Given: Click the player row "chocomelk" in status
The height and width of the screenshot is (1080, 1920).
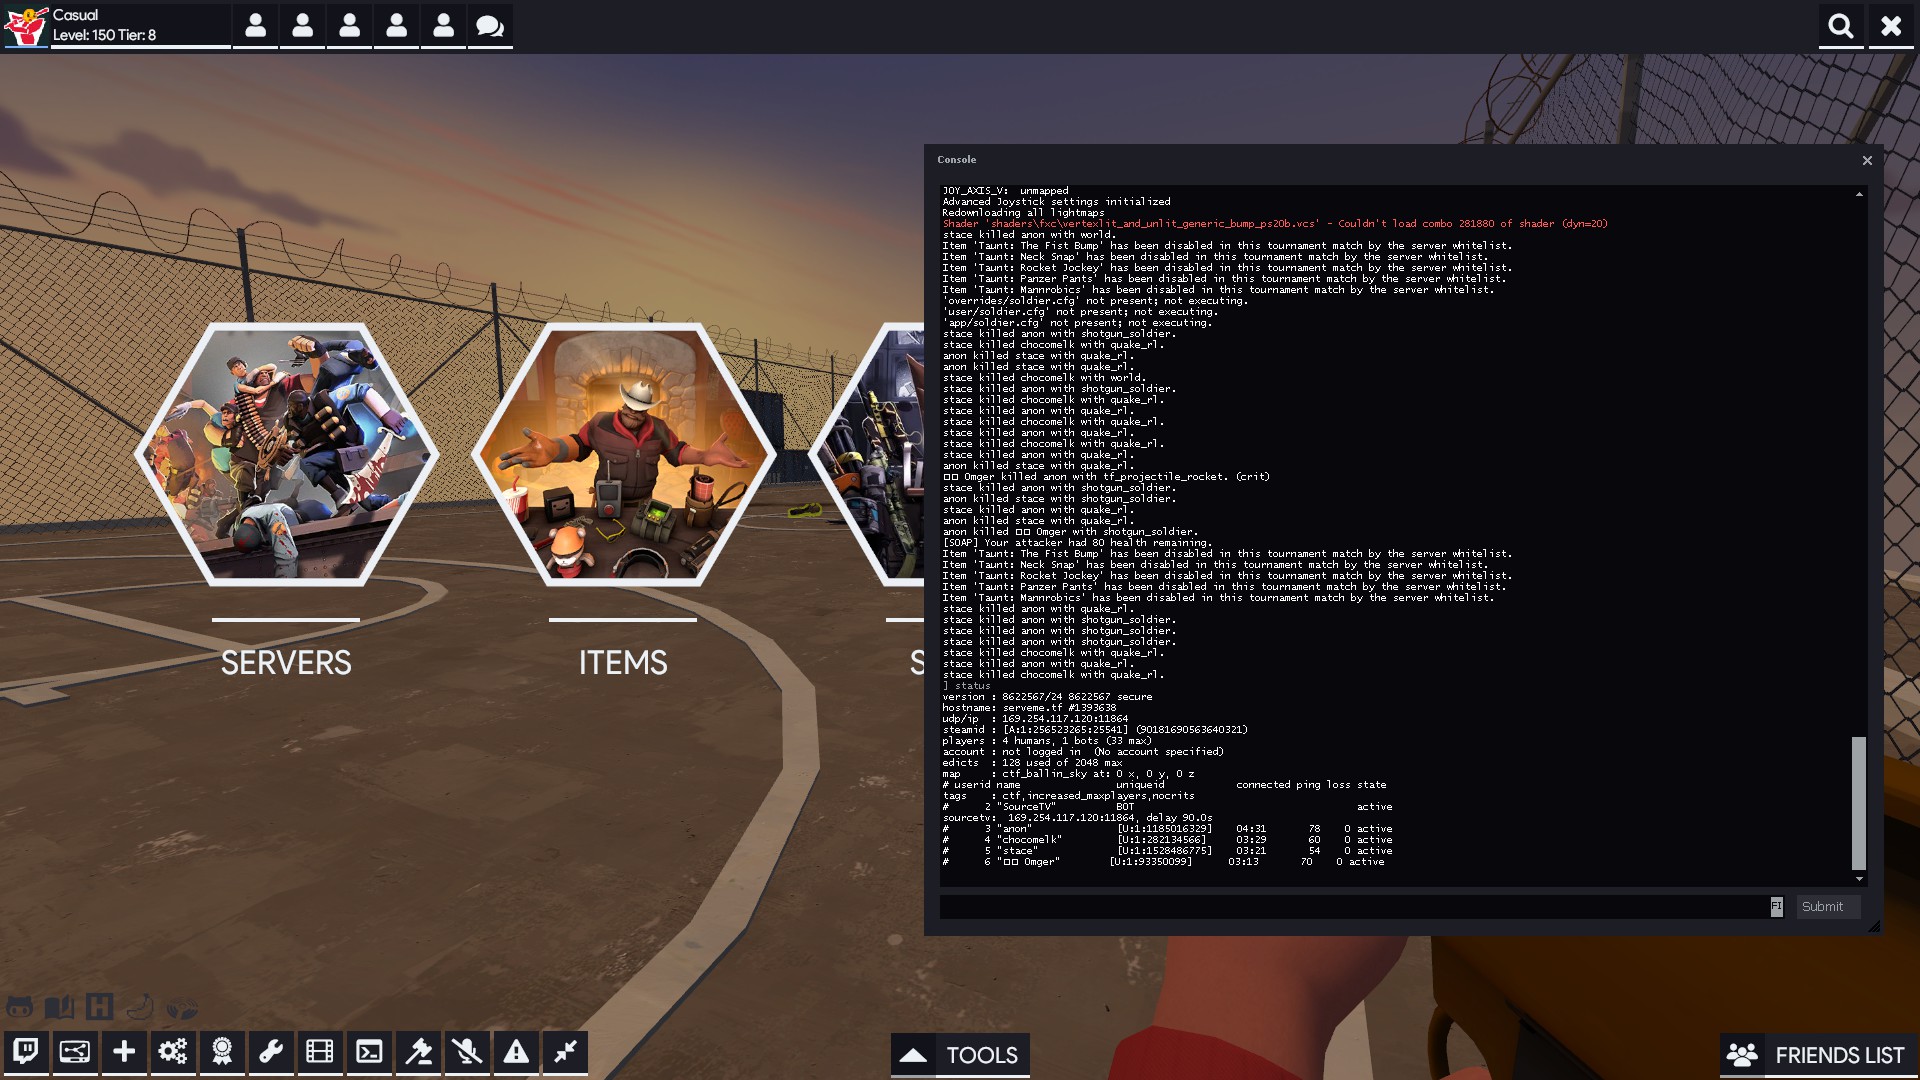Looking at the screenshot, I should click(1167, 840).
